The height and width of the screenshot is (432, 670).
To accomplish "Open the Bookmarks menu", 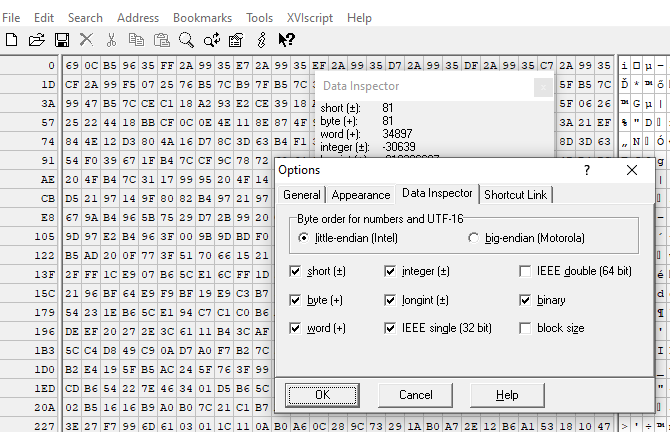I will (203, 18).
